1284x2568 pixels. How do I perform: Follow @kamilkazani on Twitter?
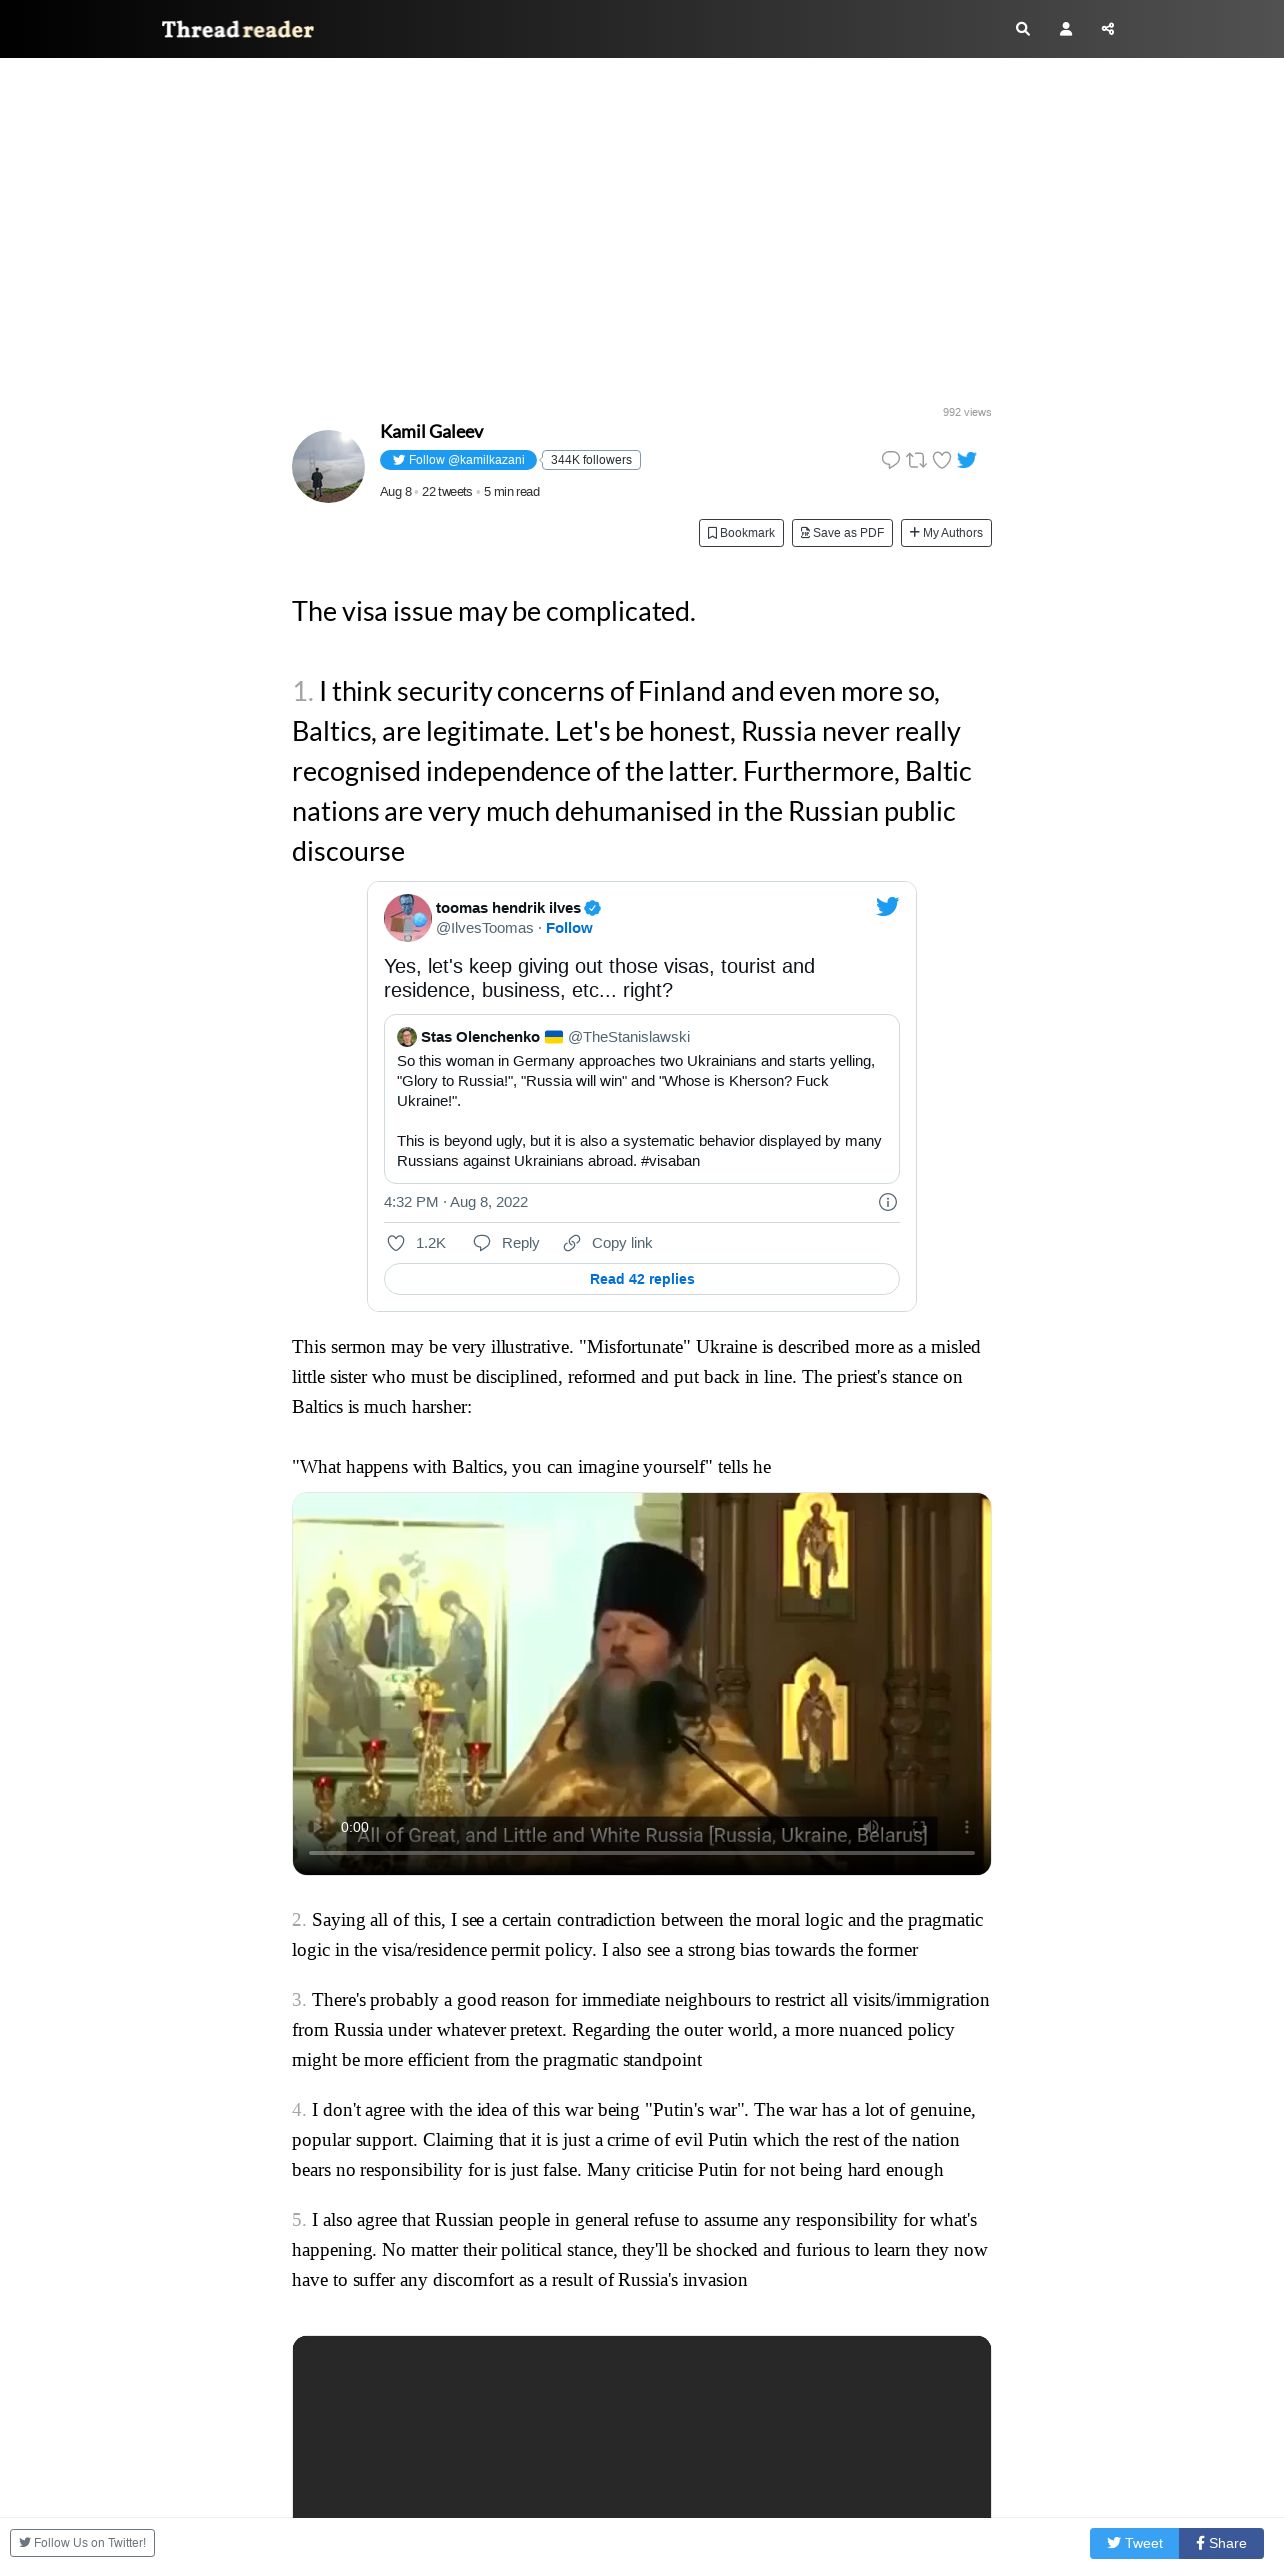(x=458, y=460)
